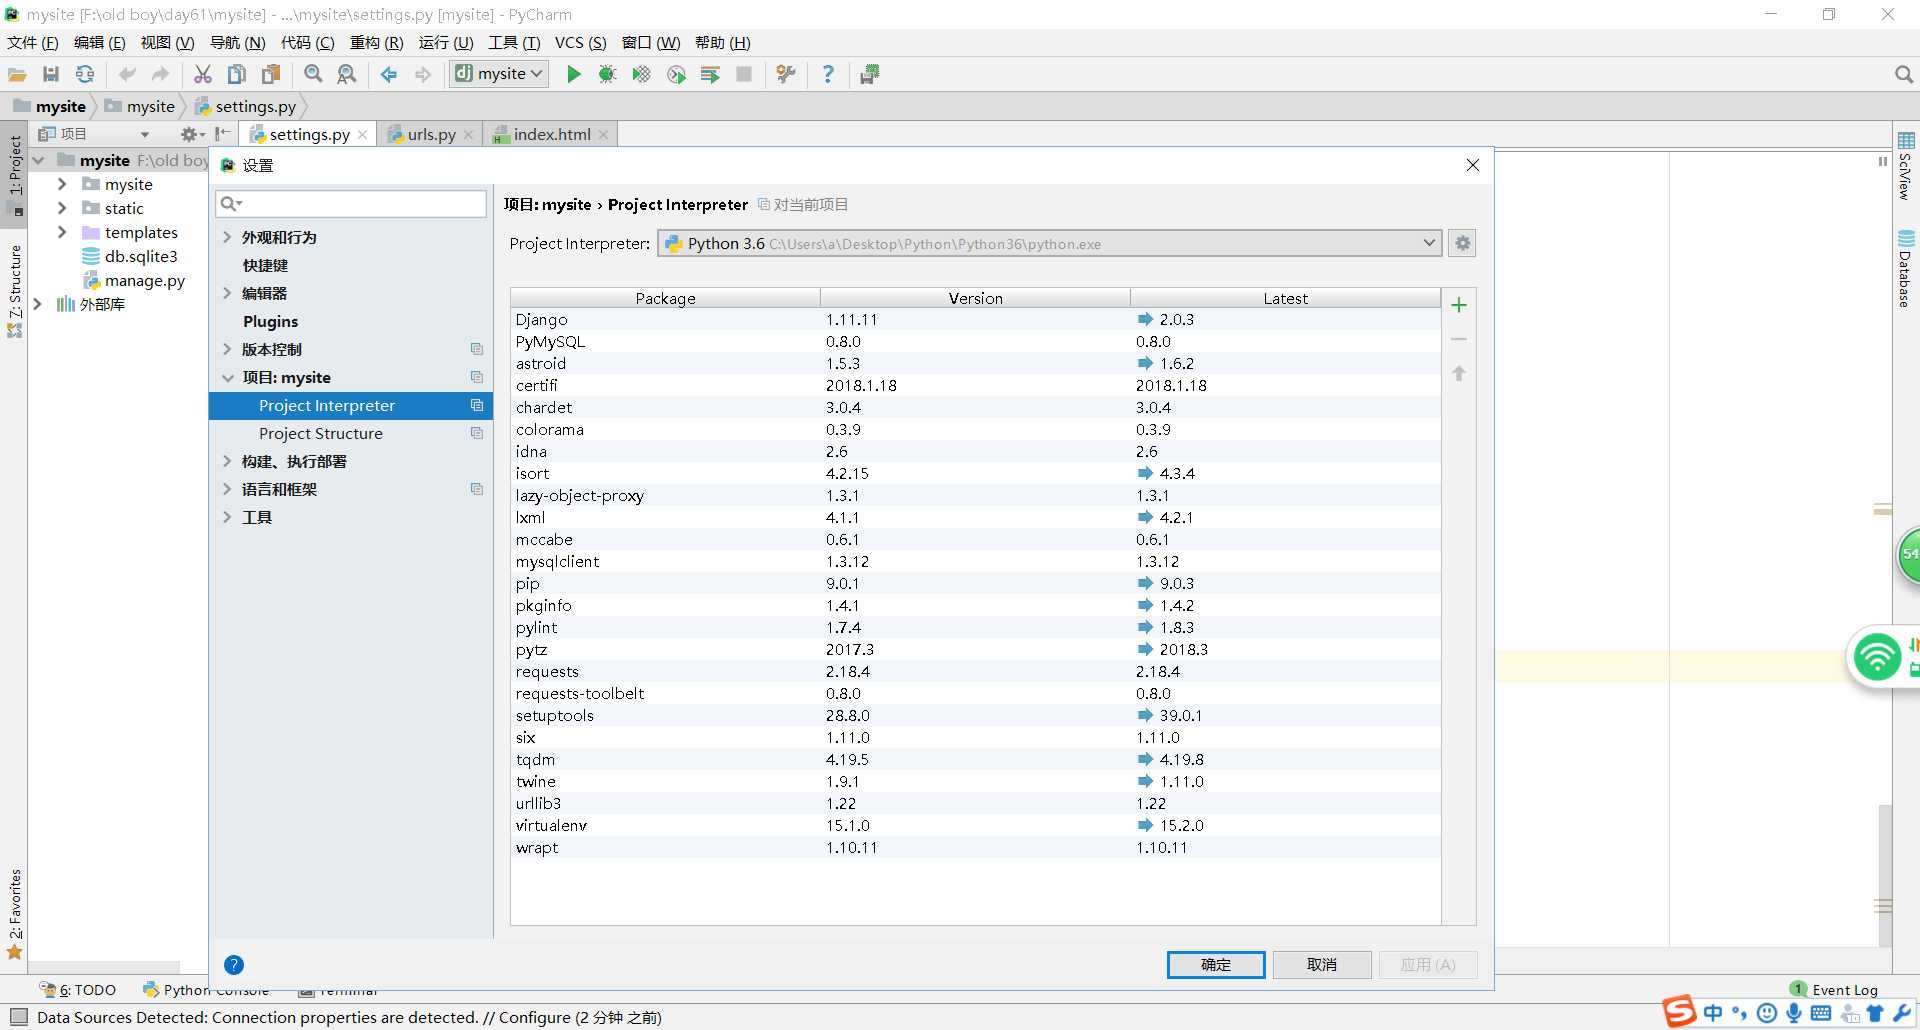
Task: Click the Stop square icon
Action: 744,74
